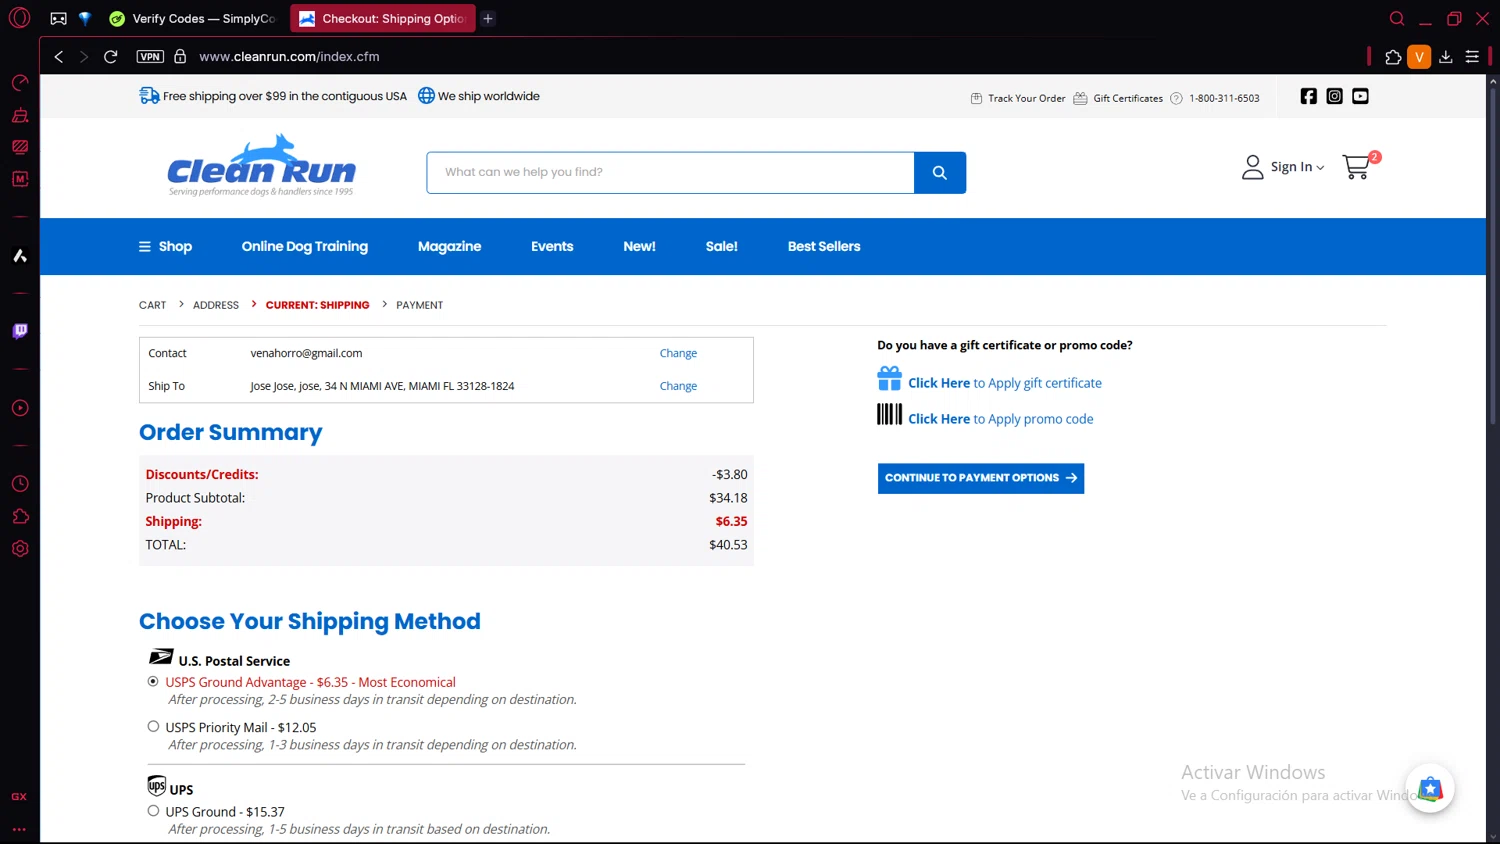Select the Checkout: Shipping Options tab
This screenshot has height=844, width=1500.
[383, 18]
